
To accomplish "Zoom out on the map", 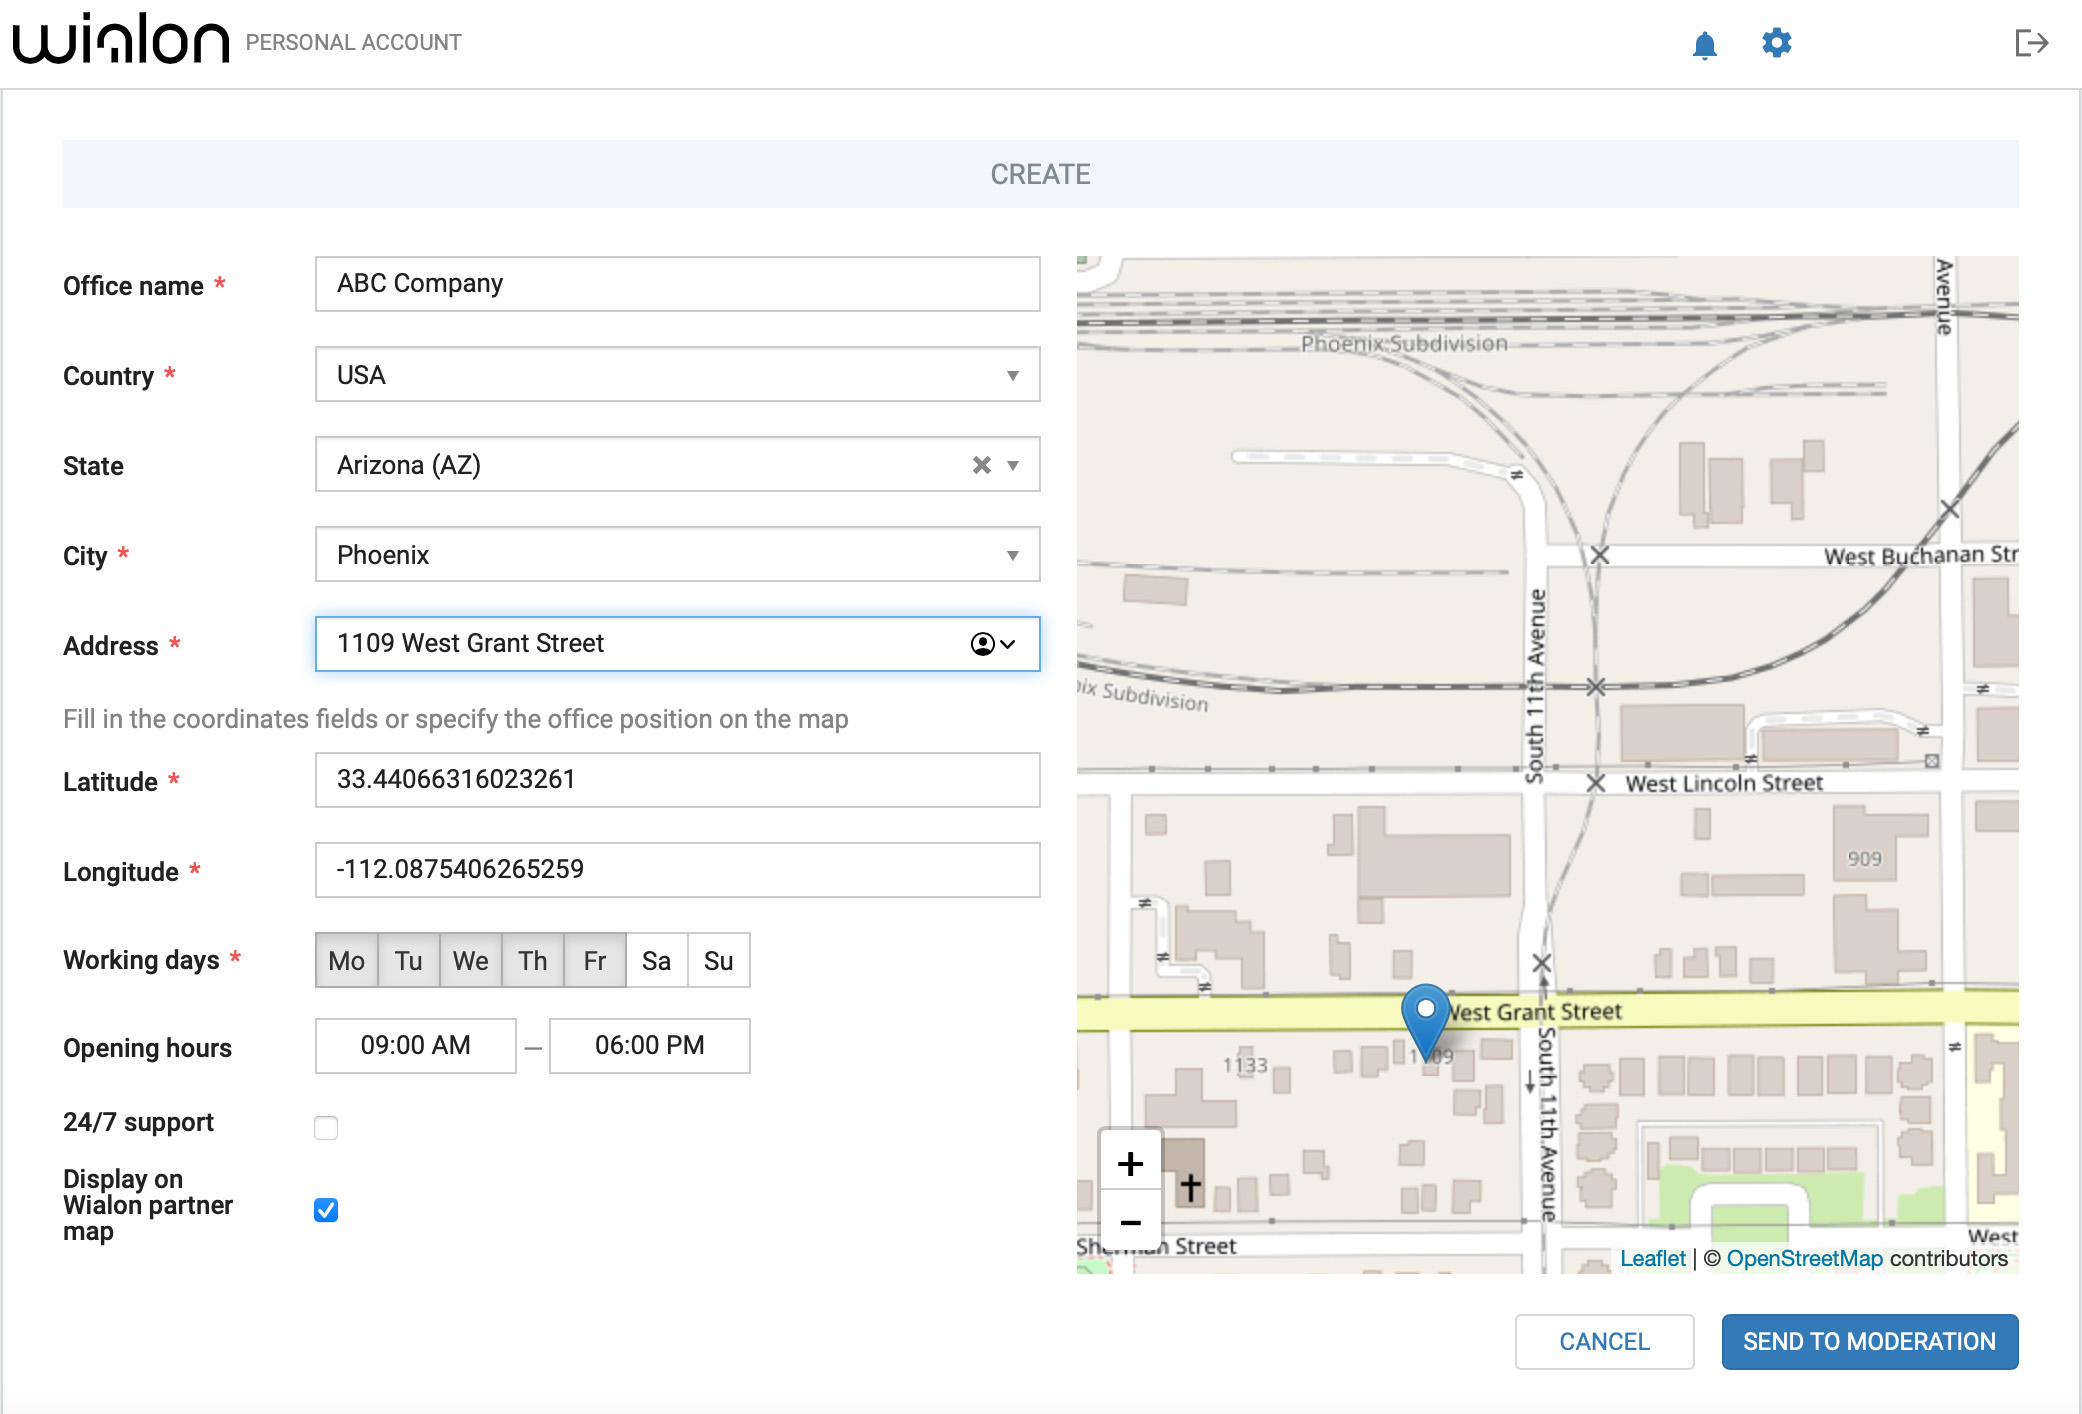I will coord(1131,1222).
